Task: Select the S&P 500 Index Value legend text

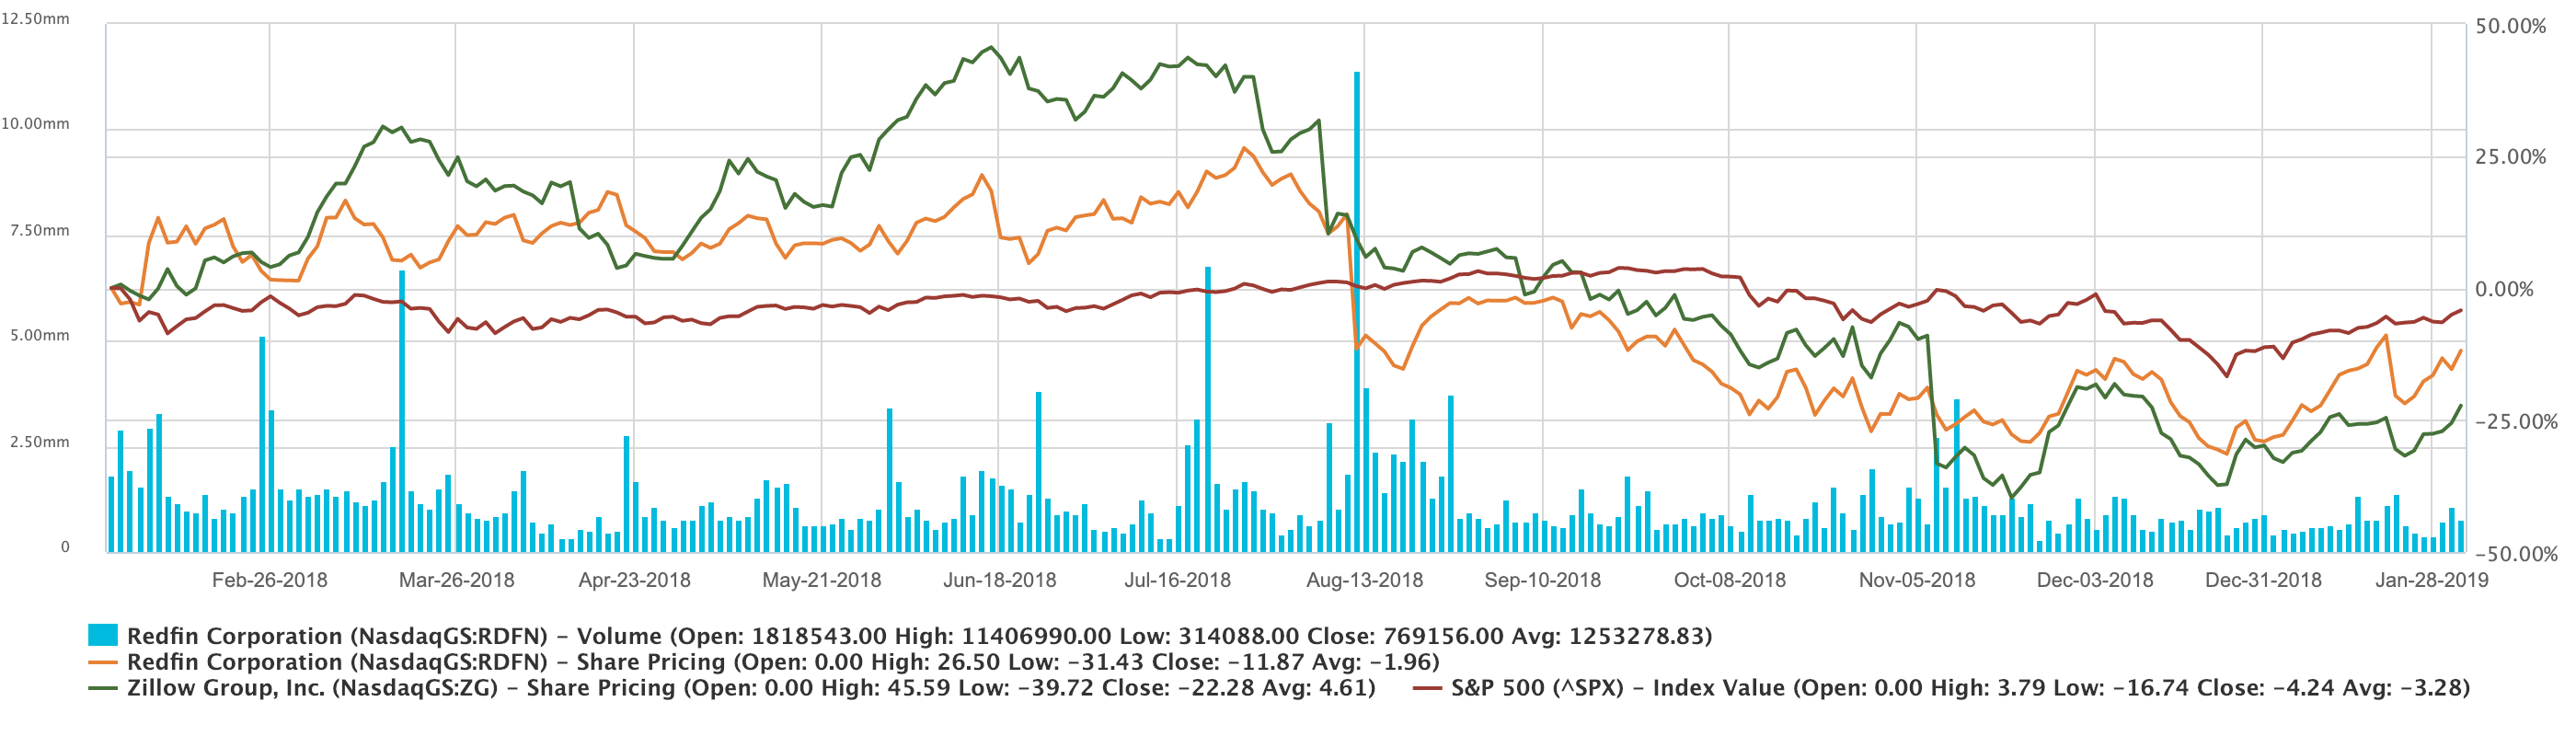Action: point(1960,688)
